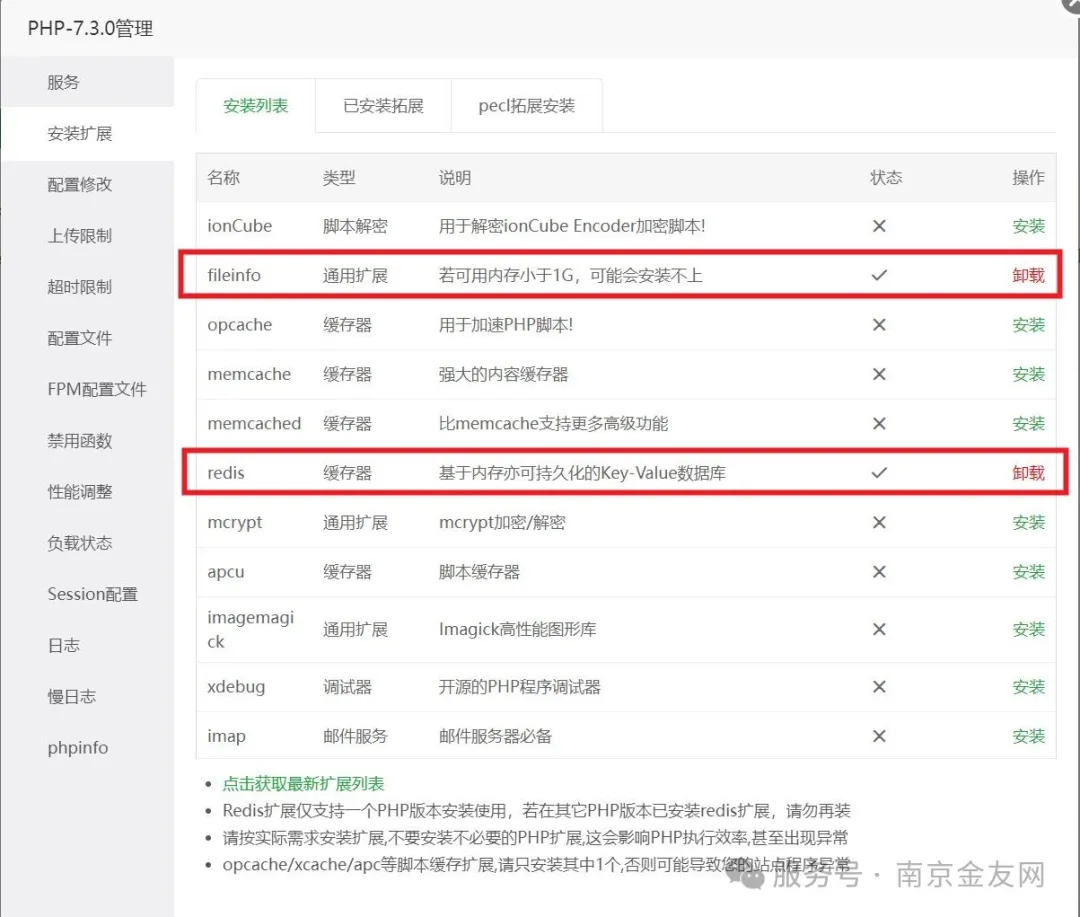This screenshot has height=917, width=1080.
Task: Uninstall the fileinfo extension
Action: pyautogui.click(x=1028, y=276)
